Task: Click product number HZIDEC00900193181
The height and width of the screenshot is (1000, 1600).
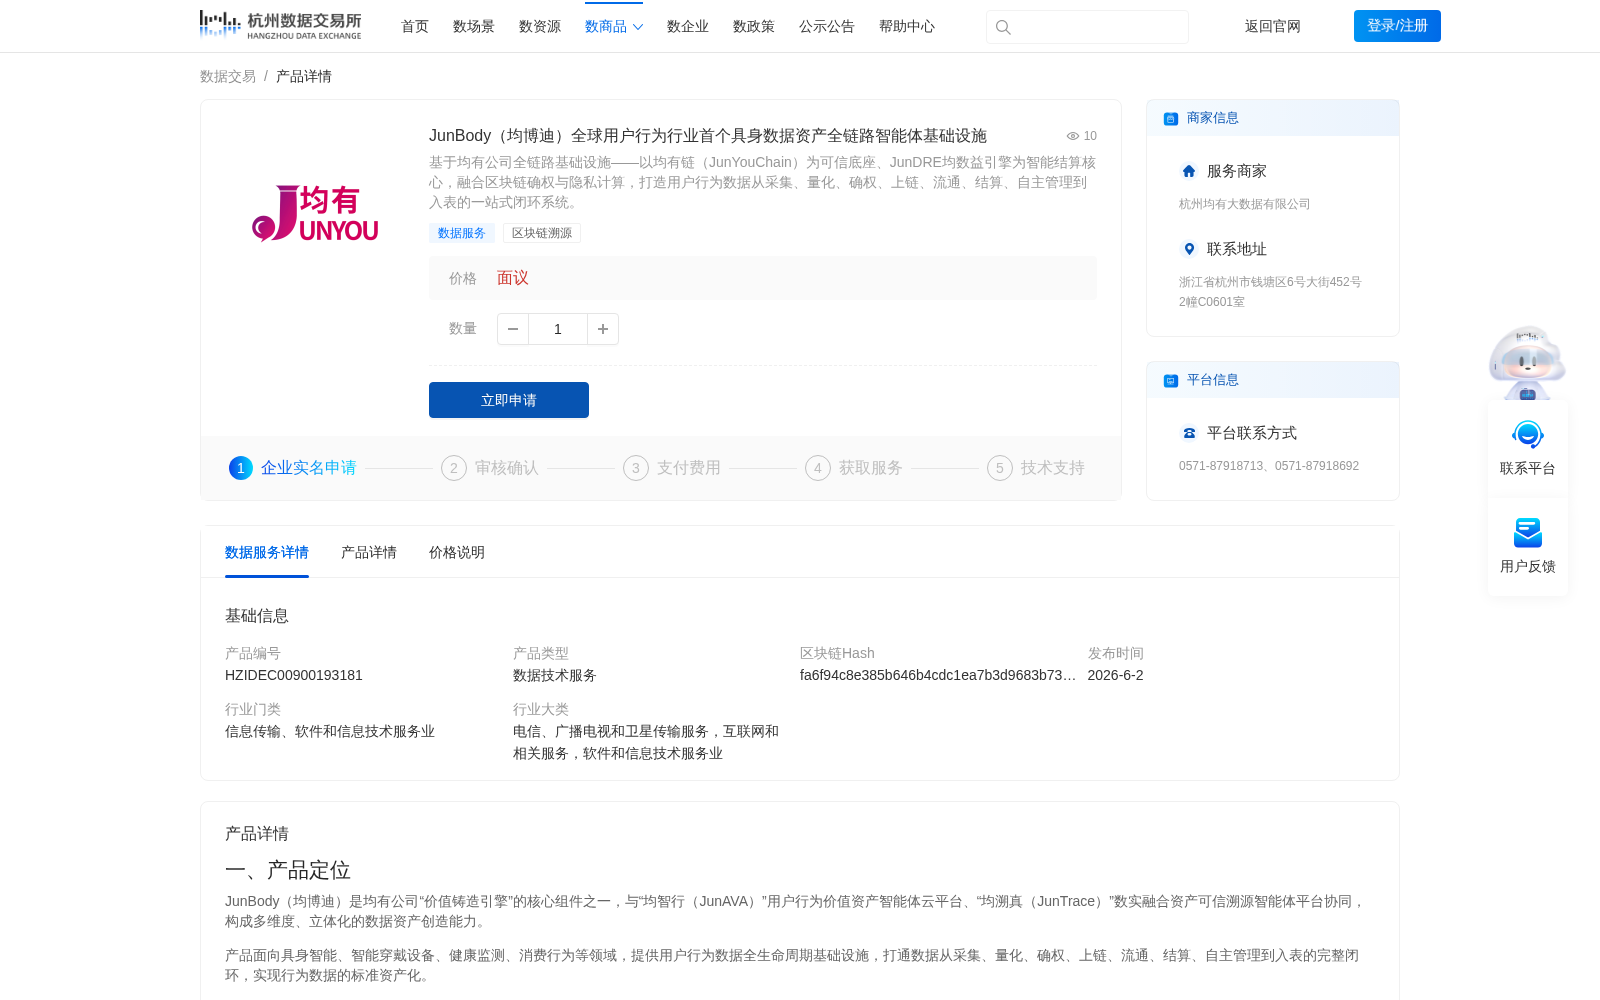Action: point(294,676)
